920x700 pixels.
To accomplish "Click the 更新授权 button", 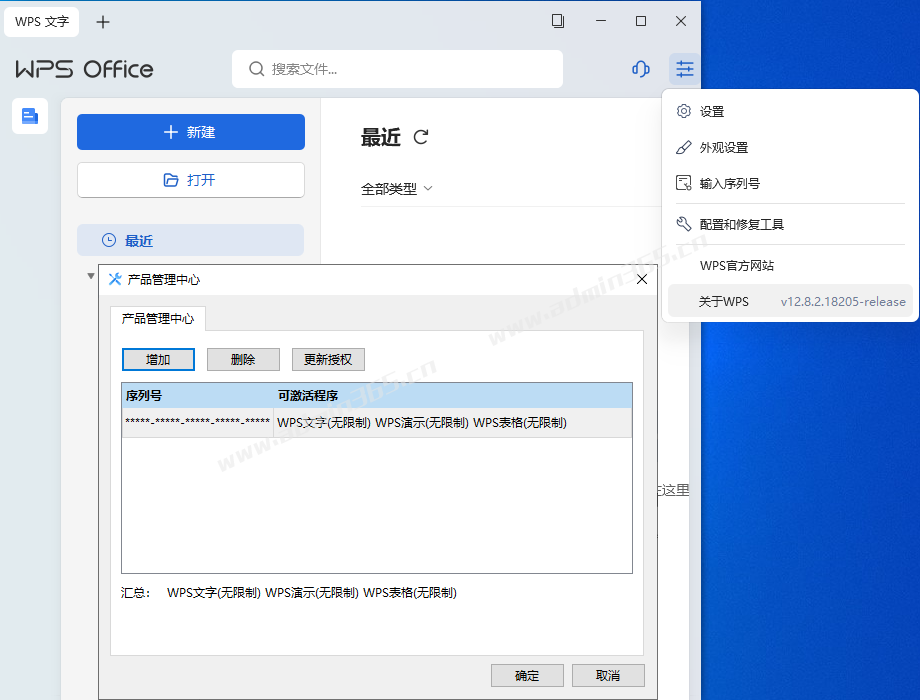I will click(328, 360).
